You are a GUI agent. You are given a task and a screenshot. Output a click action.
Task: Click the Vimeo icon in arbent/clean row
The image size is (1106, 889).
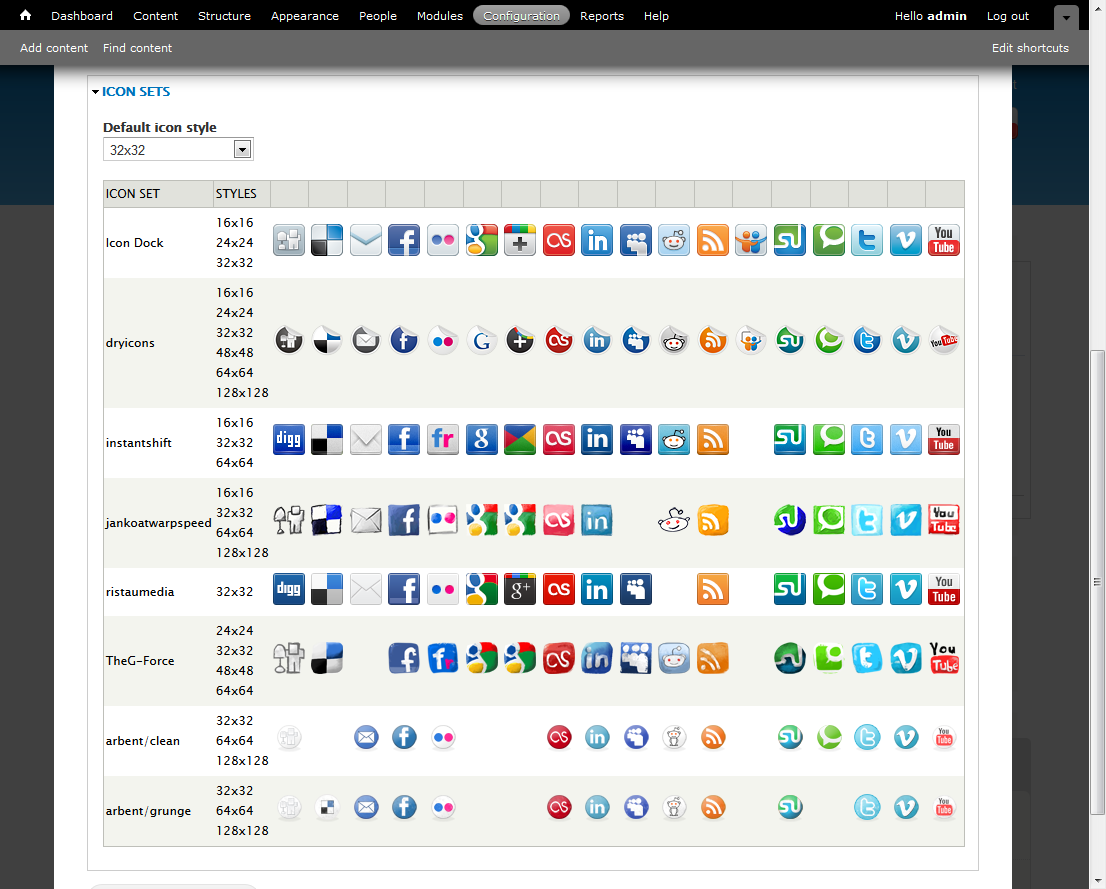(x=906, y=738)
